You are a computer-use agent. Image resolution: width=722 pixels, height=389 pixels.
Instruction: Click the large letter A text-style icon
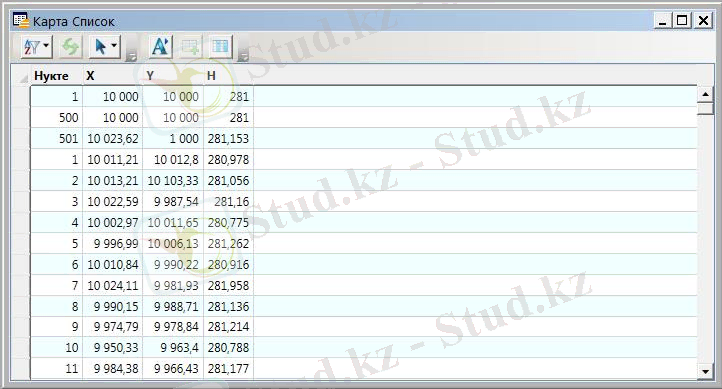click(160, 46)
